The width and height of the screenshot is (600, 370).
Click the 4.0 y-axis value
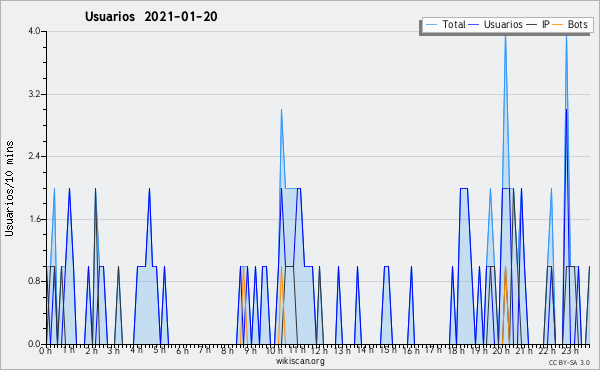pos(34,31)
